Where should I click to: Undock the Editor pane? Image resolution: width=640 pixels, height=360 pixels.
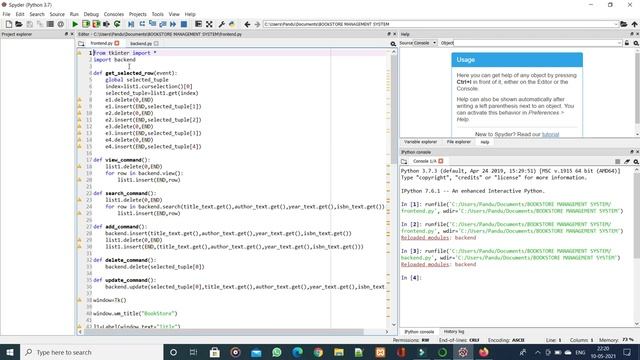tap(389, 34)
